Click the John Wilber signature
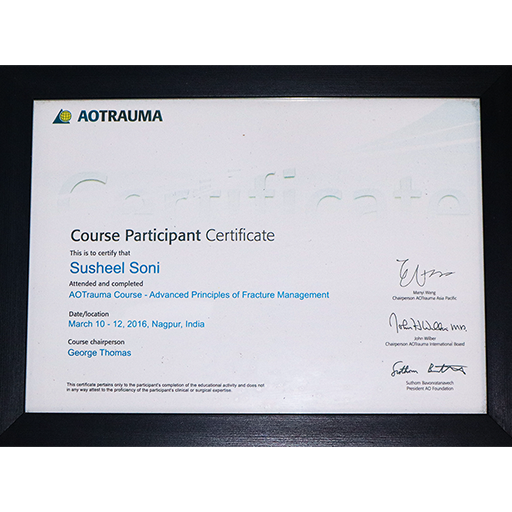Viewport: 512px width, 512px height. (x=428, y=323)
